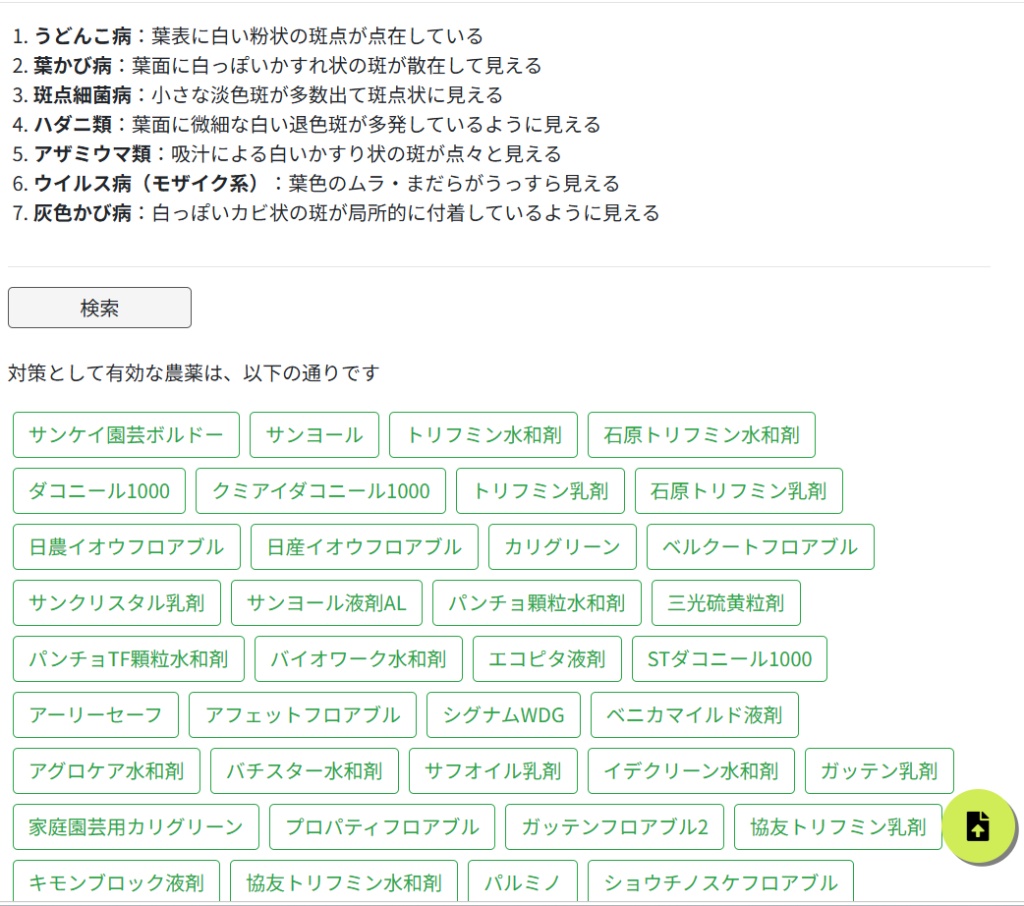Click the 検索 search button

99,308
